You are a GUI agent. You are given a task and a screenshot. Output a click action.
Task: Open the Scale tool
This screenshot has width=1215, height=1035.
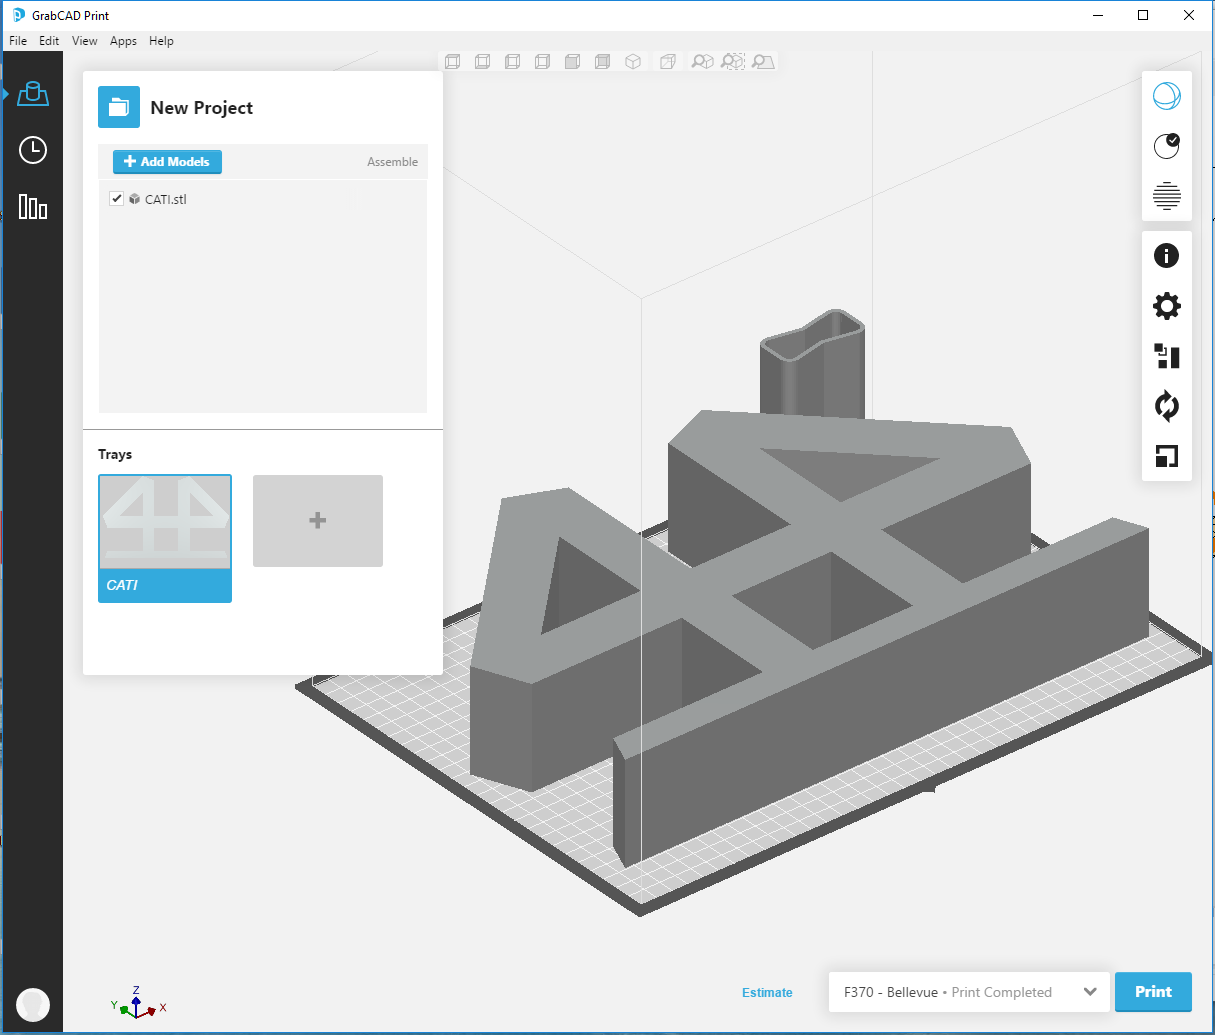click(x=1167, y=456)
